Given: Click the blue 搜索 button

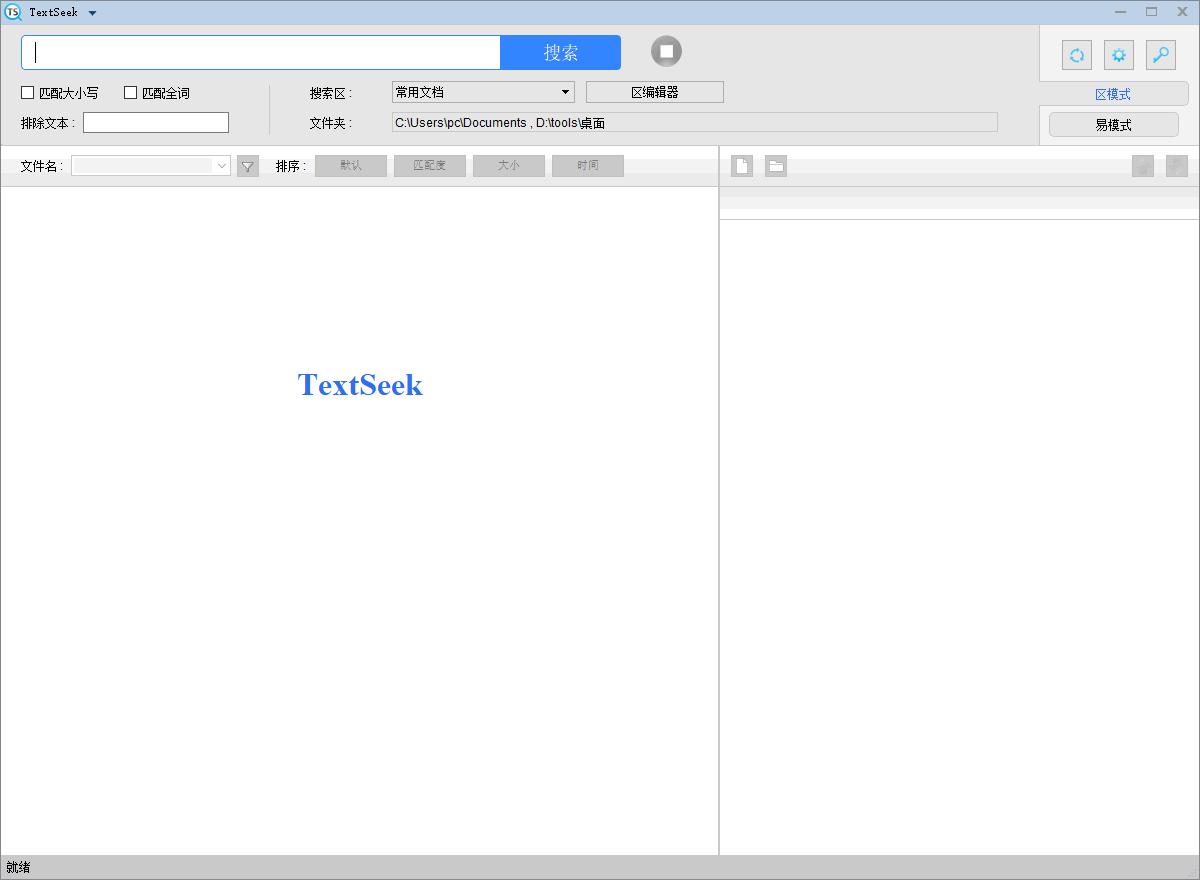Looking at the screenshot, I should coord(561,53).
